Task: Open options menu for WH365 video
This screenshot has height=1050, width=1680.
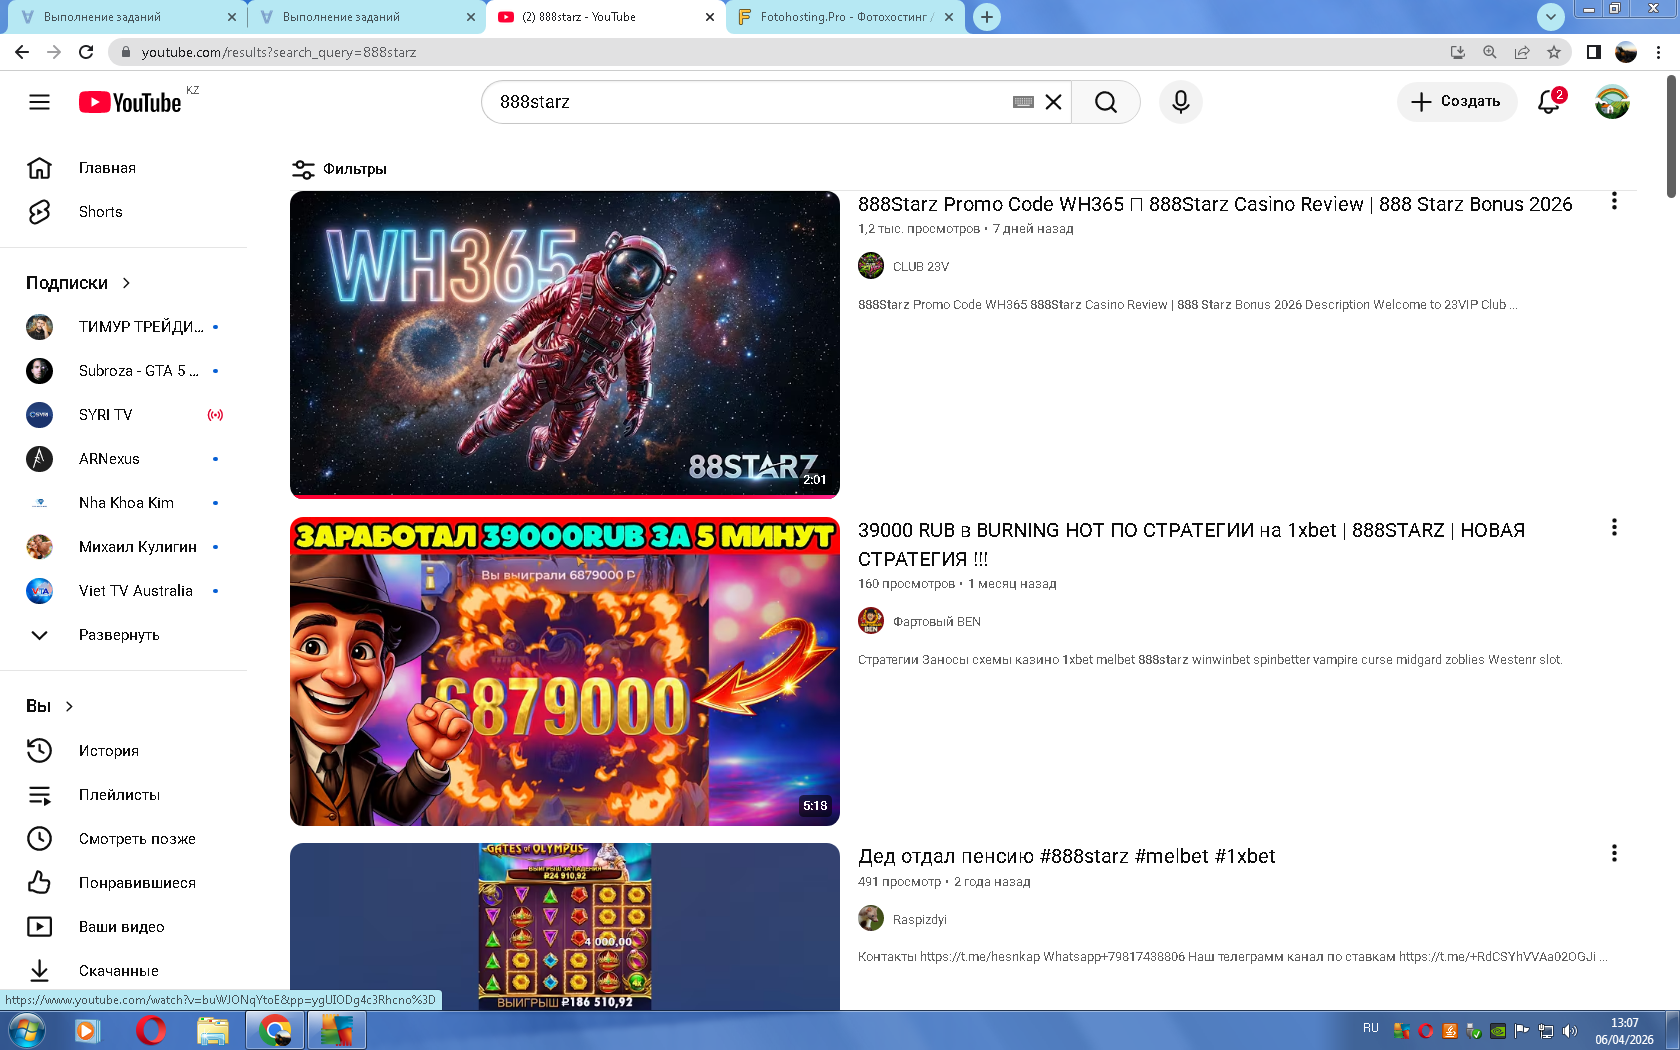Action: (x=1613, y=202)
